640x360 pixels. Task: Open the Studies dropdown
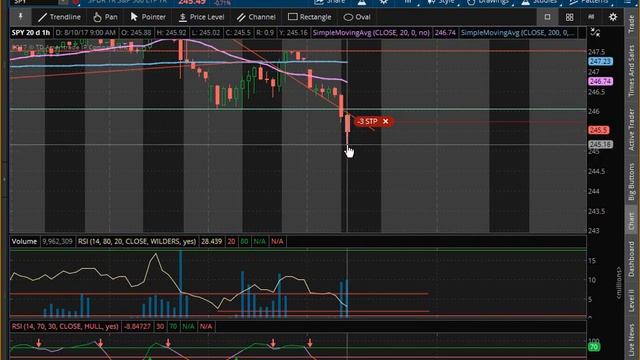coord(539,2)
